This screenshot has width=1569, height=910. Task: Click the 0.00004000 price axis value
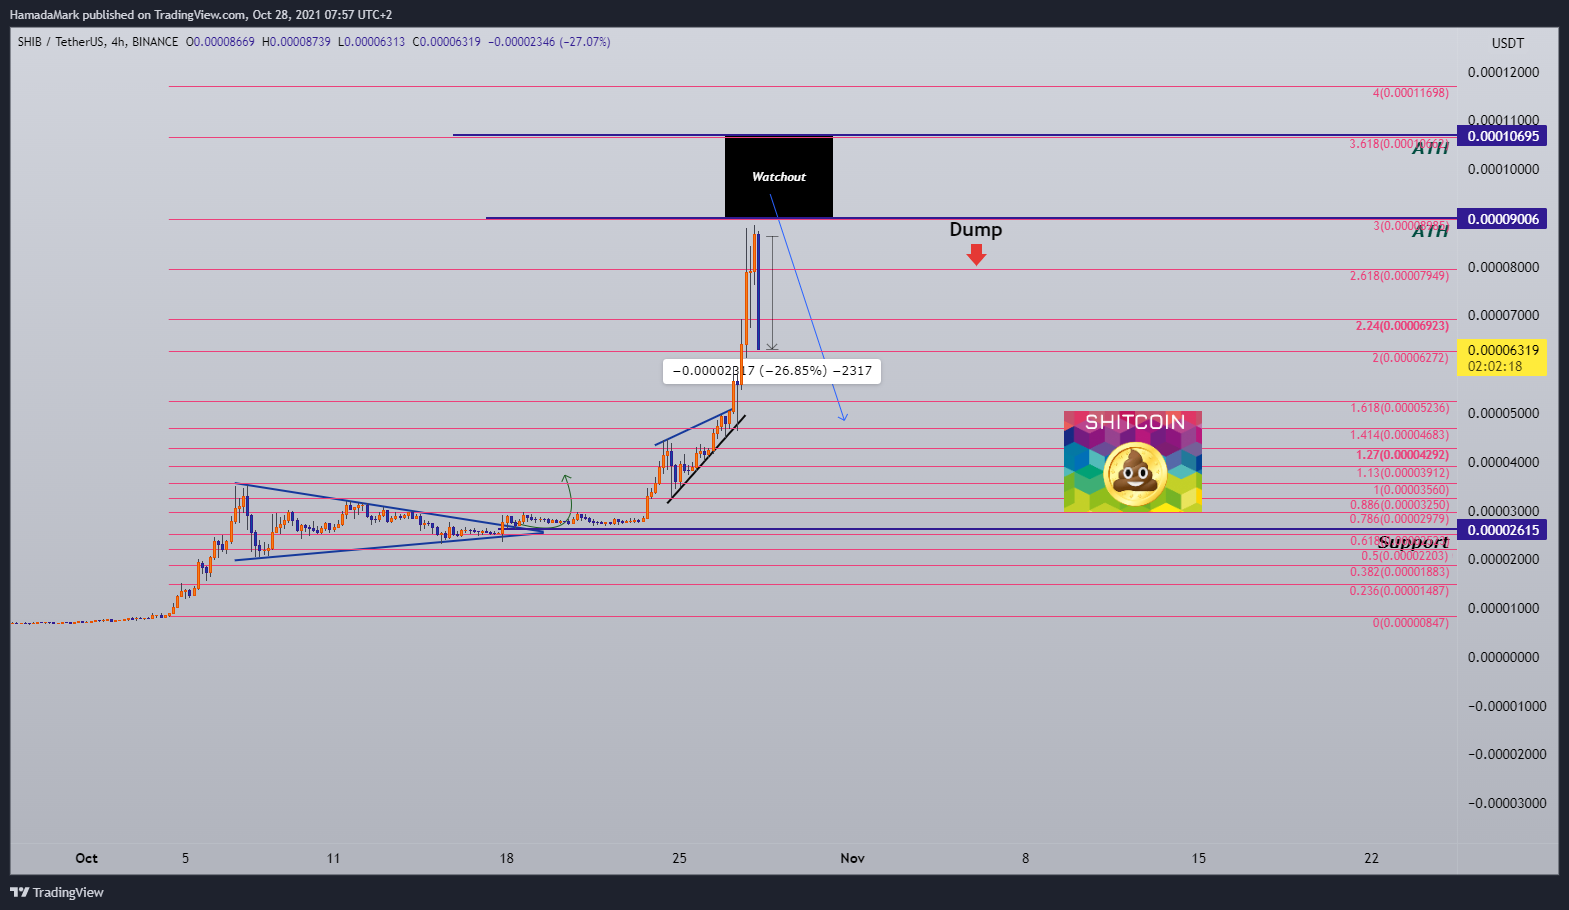tap(1503, 462)
